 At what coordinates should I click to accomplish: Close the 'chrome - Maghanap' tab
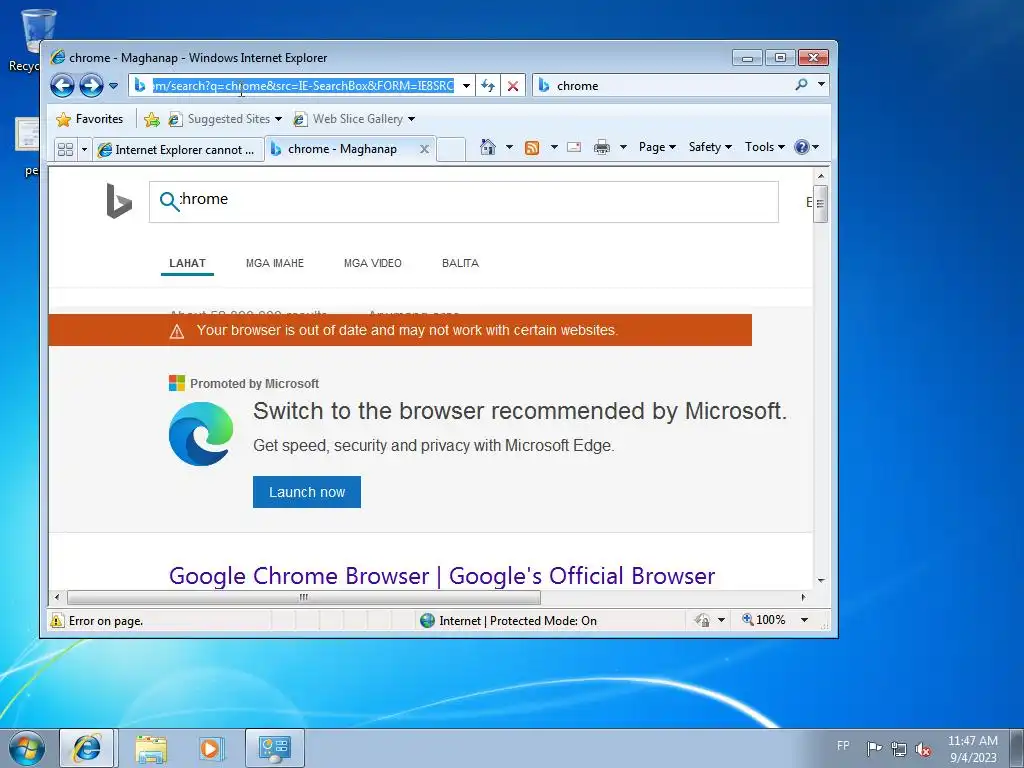click(424, 149)
